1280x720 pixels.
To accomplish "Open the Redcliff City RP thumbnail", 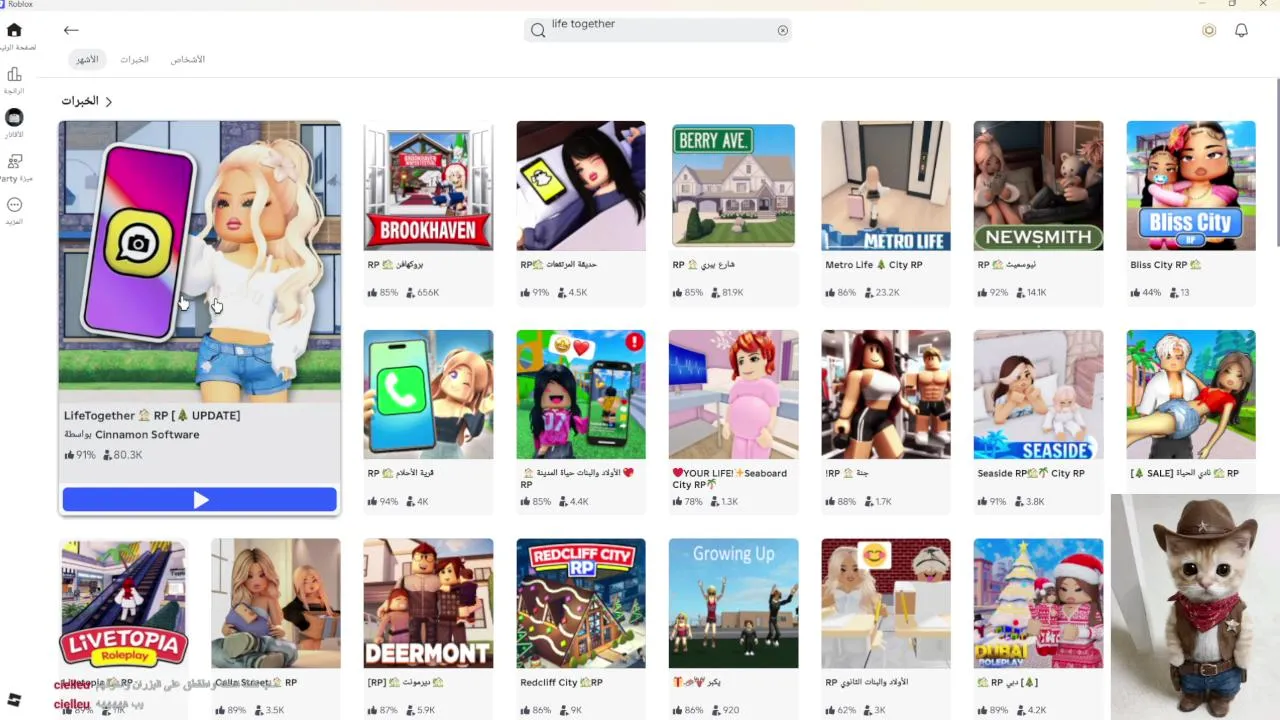I will (581, 603).
